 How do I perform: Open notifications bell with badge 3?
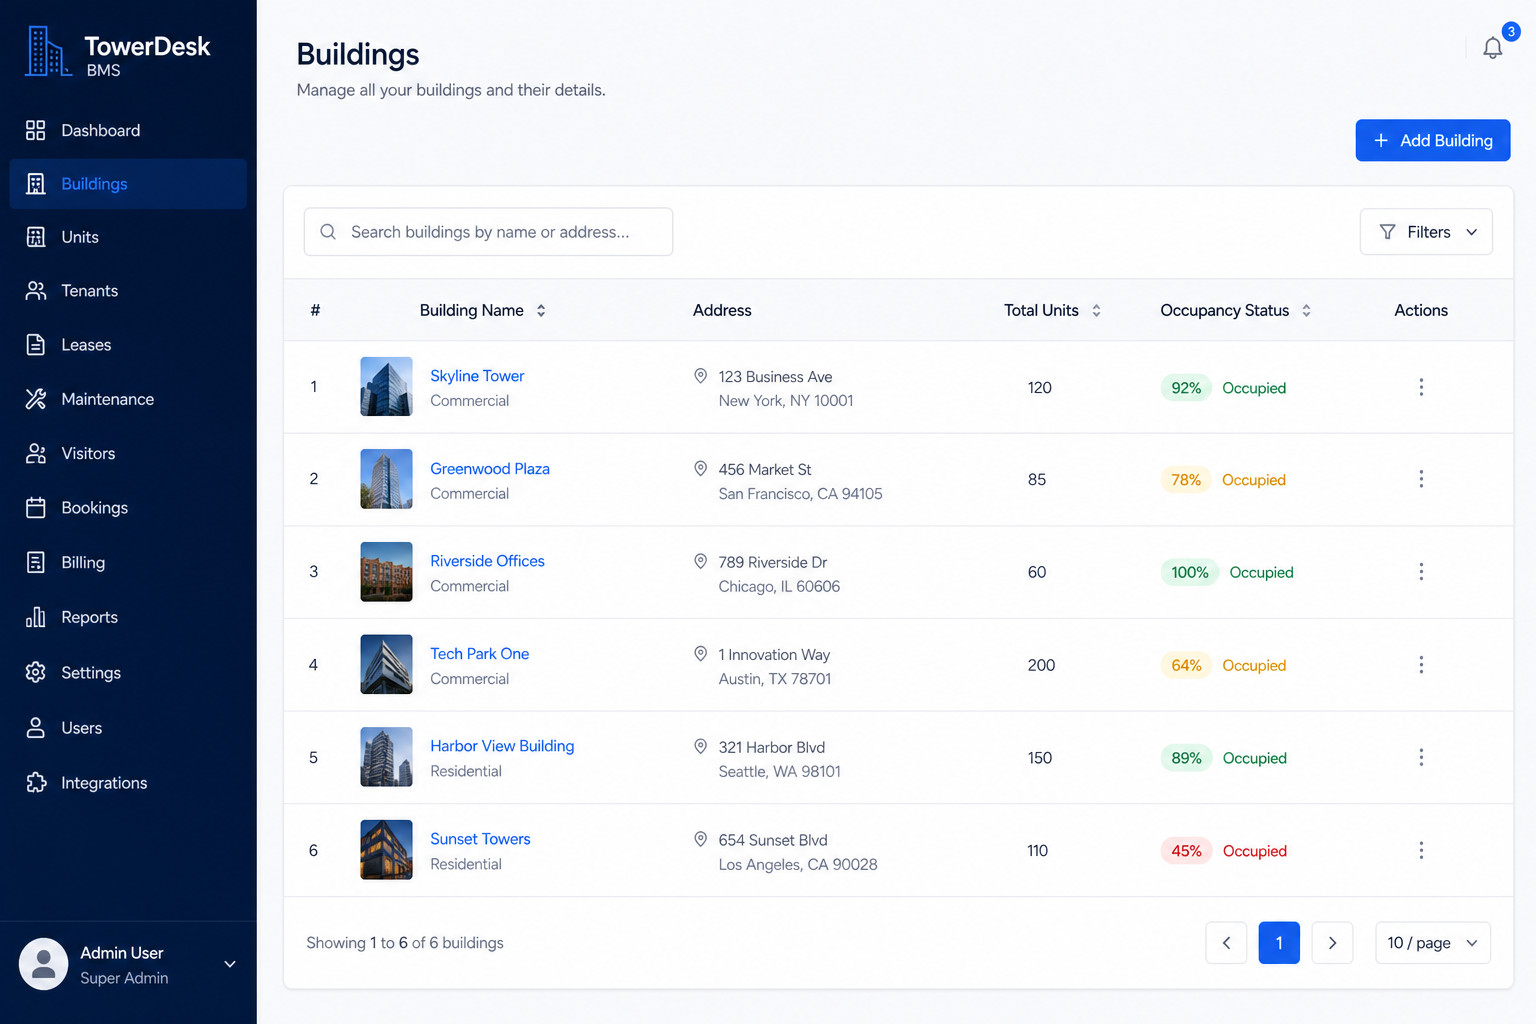click(x=1493, y=47)
